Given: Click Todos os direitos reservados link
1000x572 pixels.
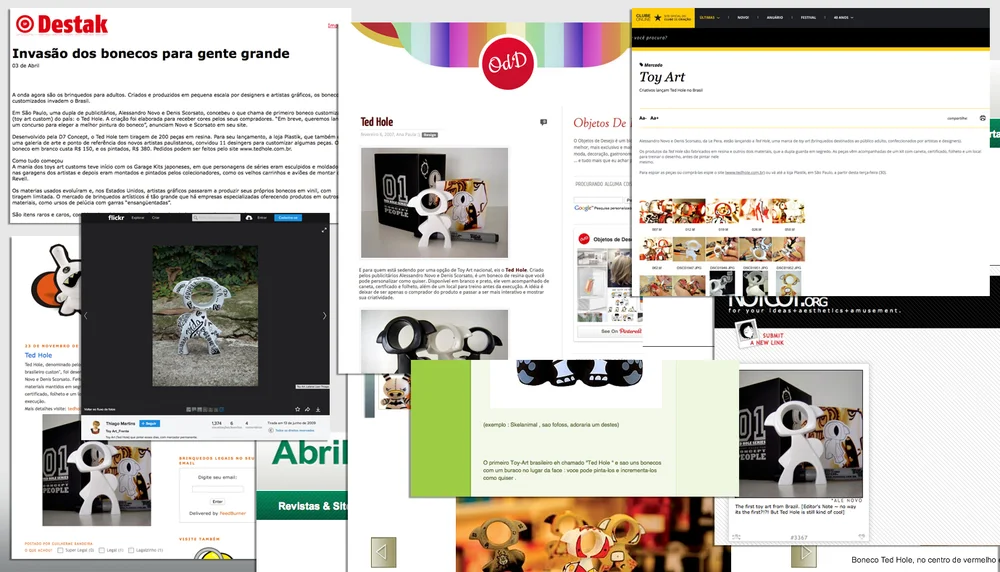Looking at the screenshot, I should point(295,430).
